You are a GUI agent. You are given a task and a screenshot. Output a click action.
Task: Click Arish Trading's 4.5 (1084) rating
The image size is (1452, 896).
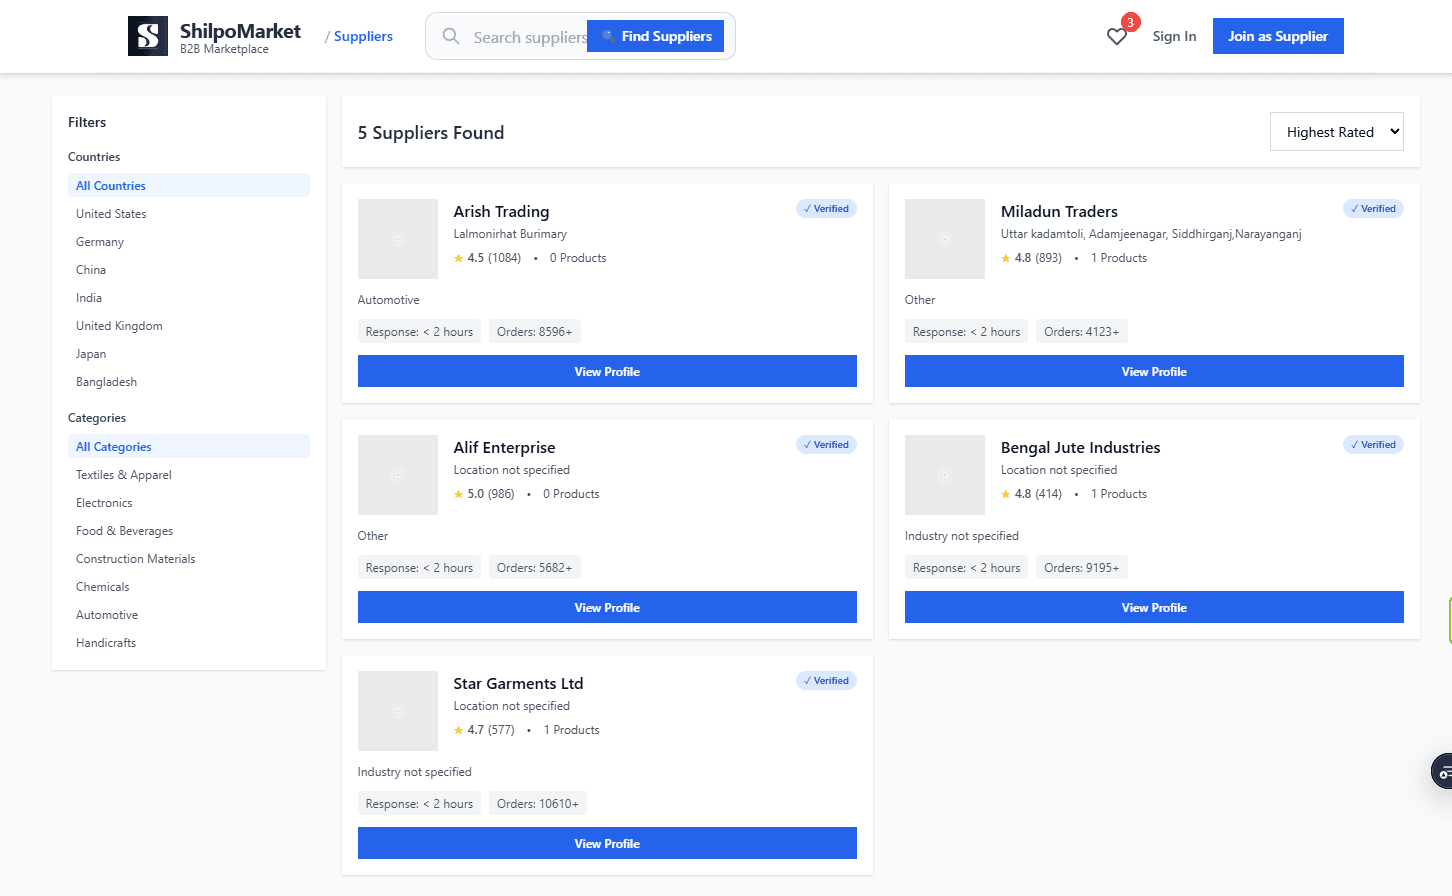(487, 257)
